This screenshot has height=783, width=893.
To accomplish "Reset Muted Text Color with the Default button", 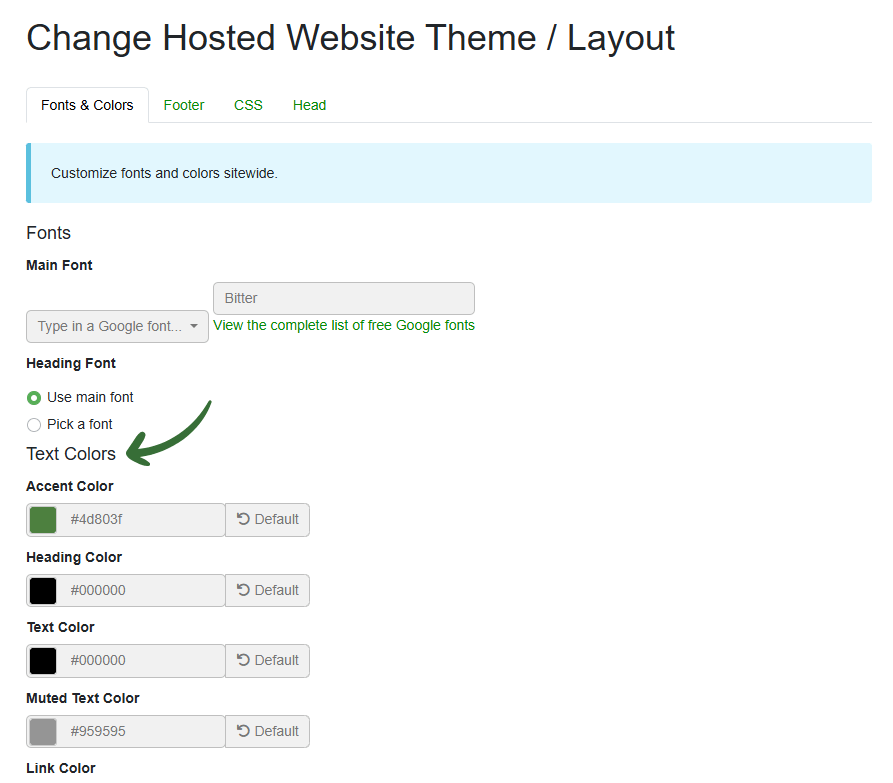I will click(267, 731).
